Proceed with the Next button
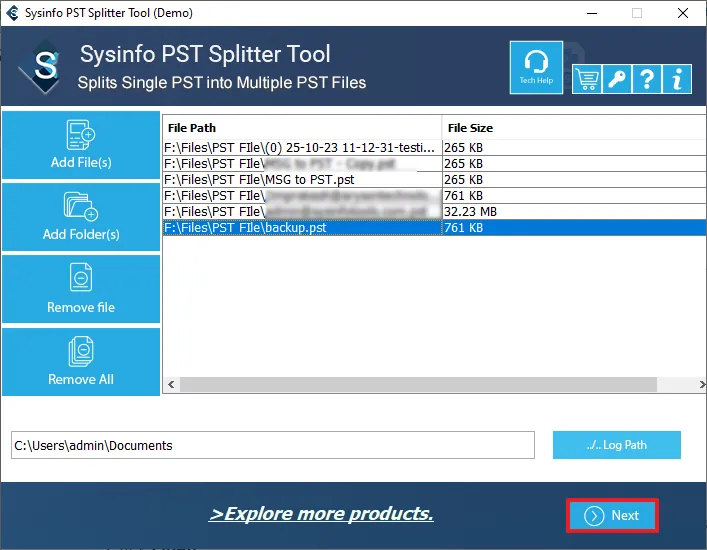The width and height of the screenshot is (707, 550). pos(612,515)
